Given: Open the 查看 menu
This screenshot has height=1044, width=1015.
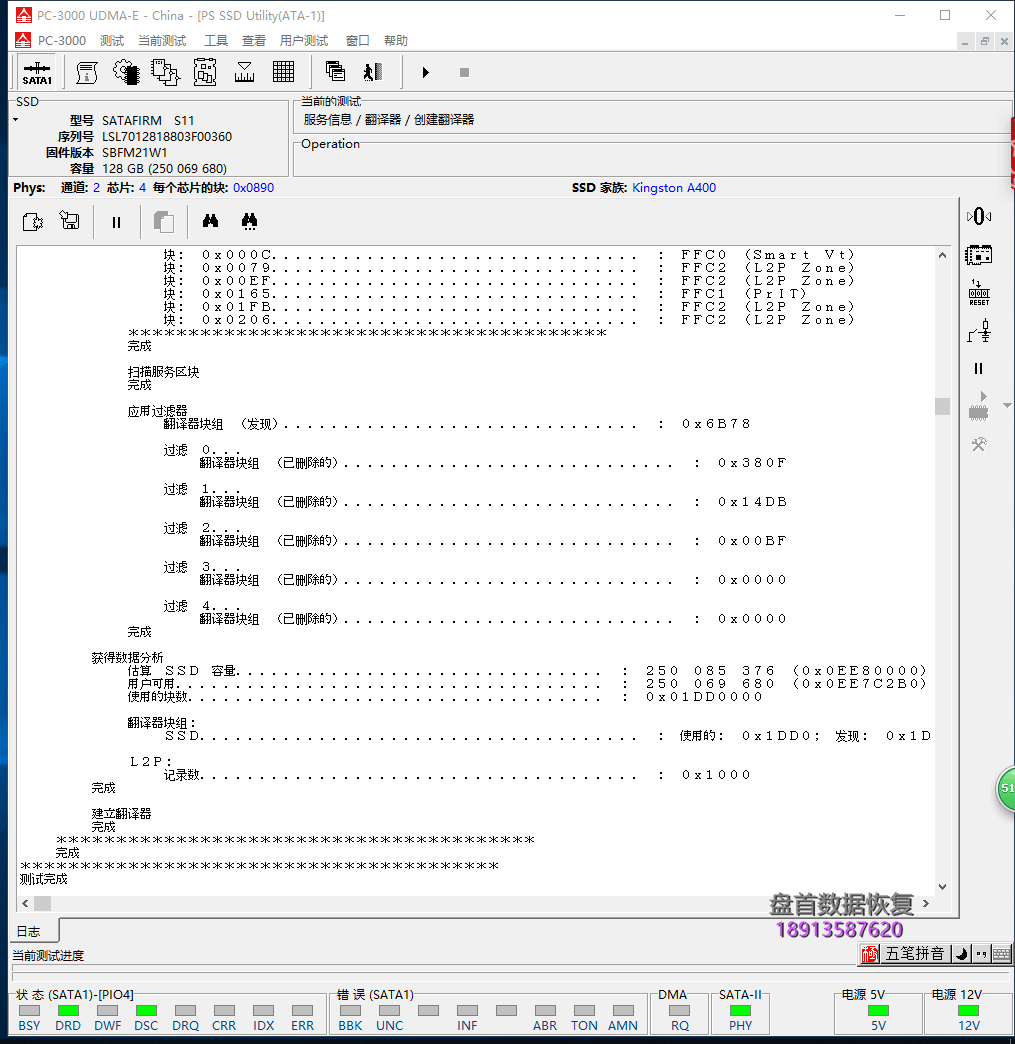Looking at the screenshot, I should 254,41.
